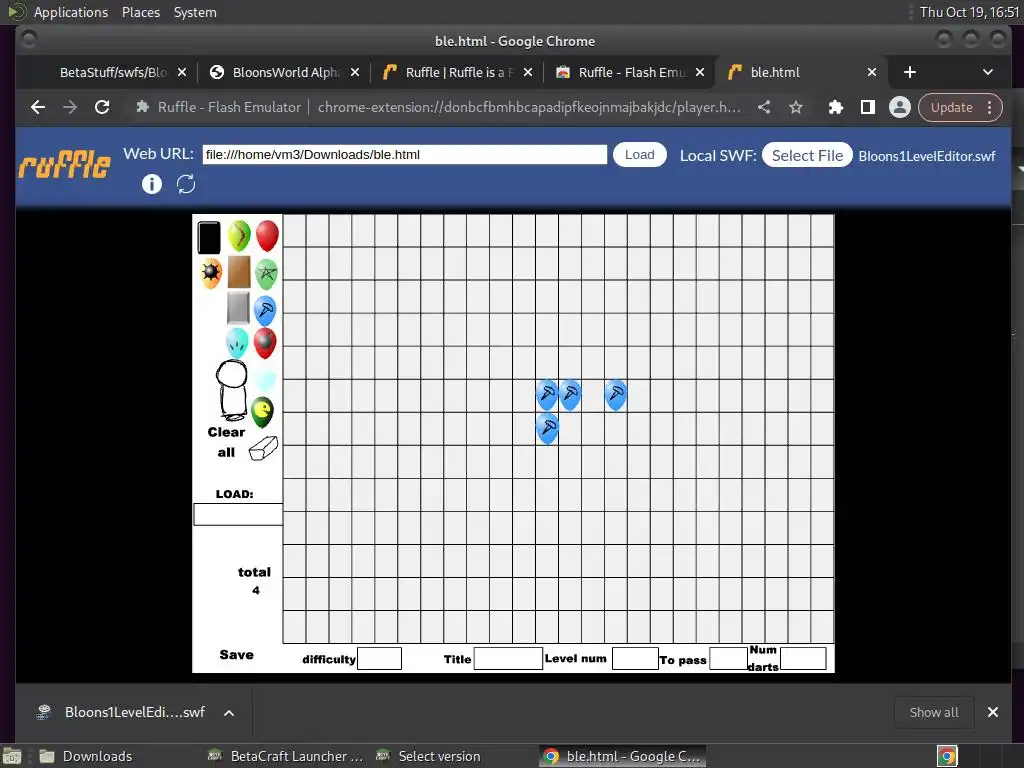This screenshot has width=1024, height=768.
Task: Click the share page icon in address bar
Action: coord(763,107)
